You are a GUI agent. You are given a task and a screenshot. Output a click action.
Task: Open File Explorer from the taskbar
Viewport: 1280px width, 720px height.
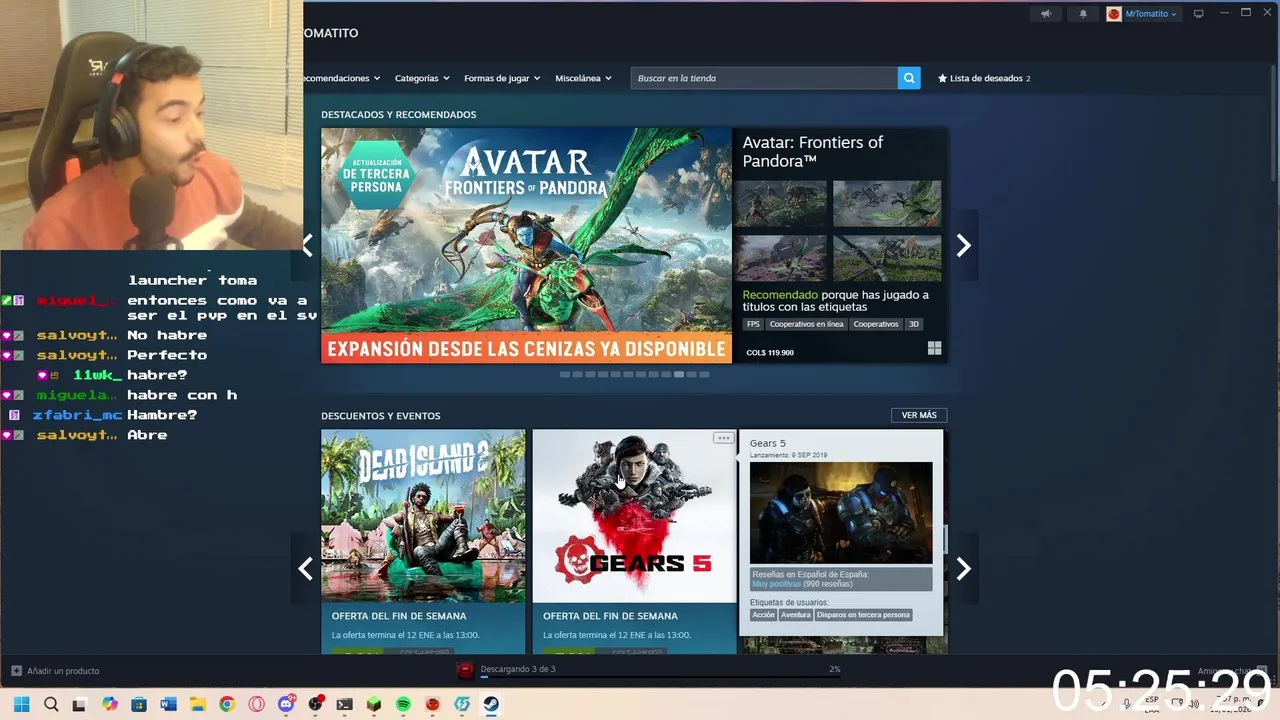click(198, 704)
